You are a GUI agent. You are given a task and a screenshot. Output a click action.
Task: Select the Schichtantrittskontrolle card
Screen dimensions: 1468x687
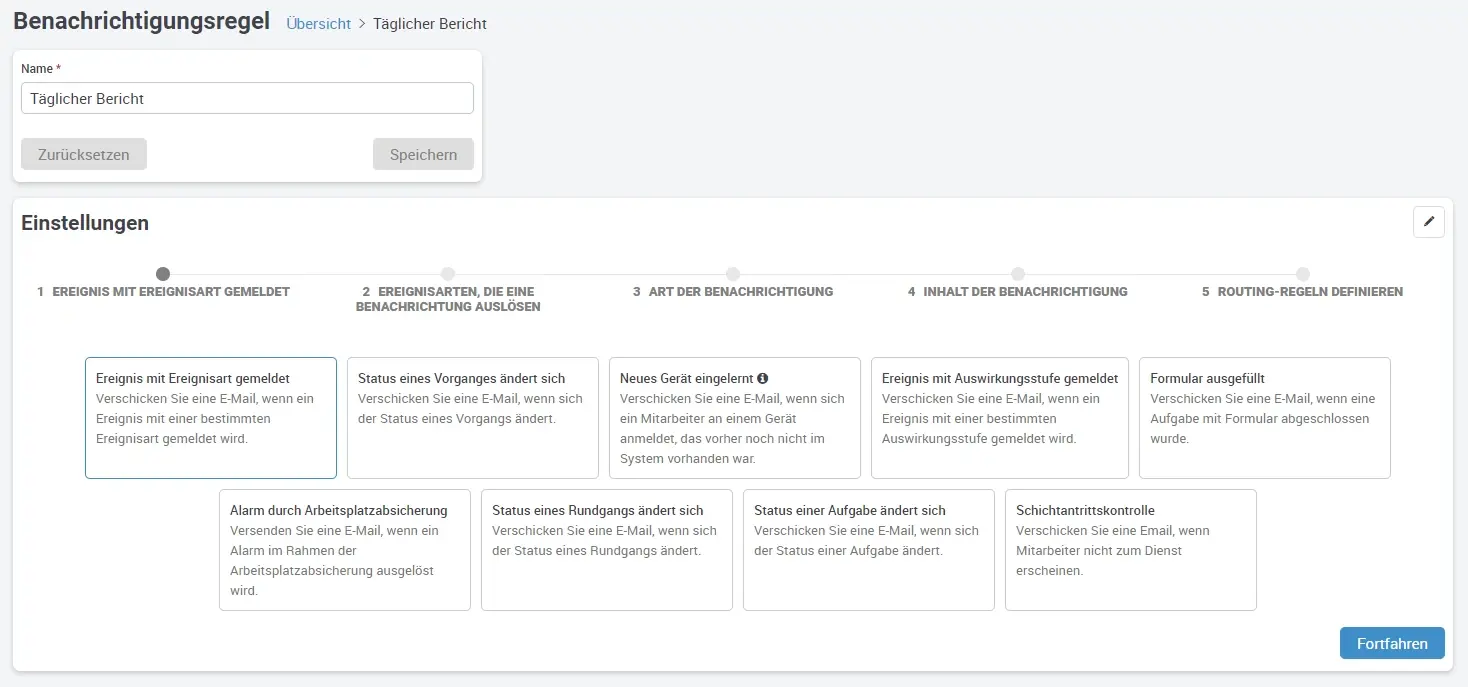[1130, 549]
